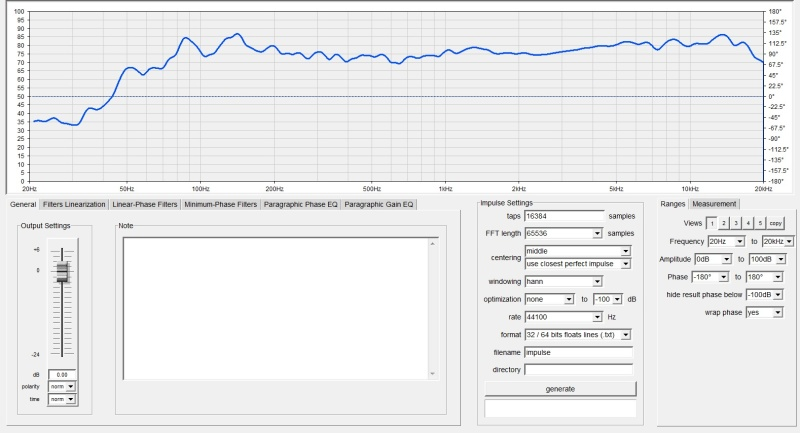This screenshot has height=433, width=800.
Task: Click the copy button beside Views
Action: click(x=776, y=223)
